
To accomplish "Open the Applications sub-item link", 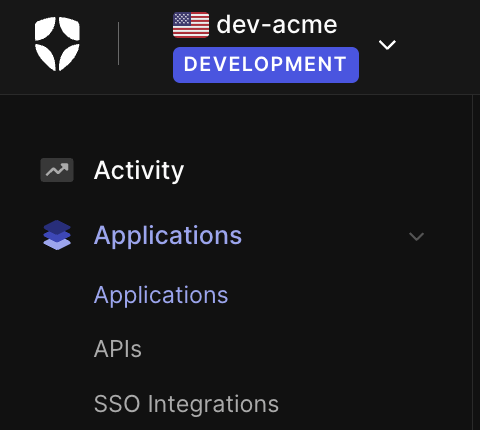I will 161,295.
